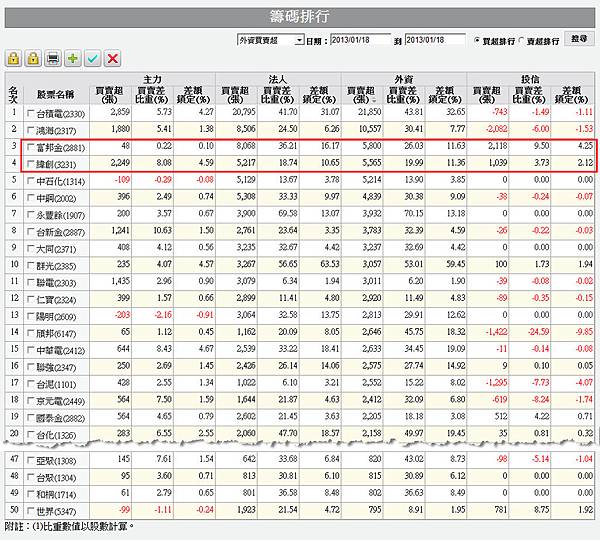Click the green plus add icon
Screen dimensions: 600x540
pos(73,59)
